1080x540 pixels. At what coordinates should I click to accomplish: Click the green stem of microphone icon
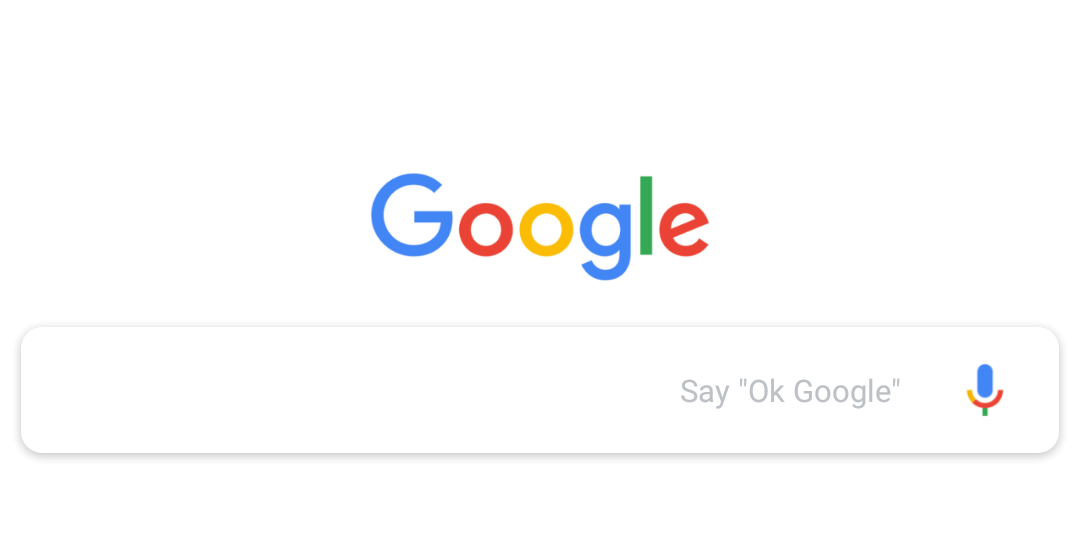(985, 412)
